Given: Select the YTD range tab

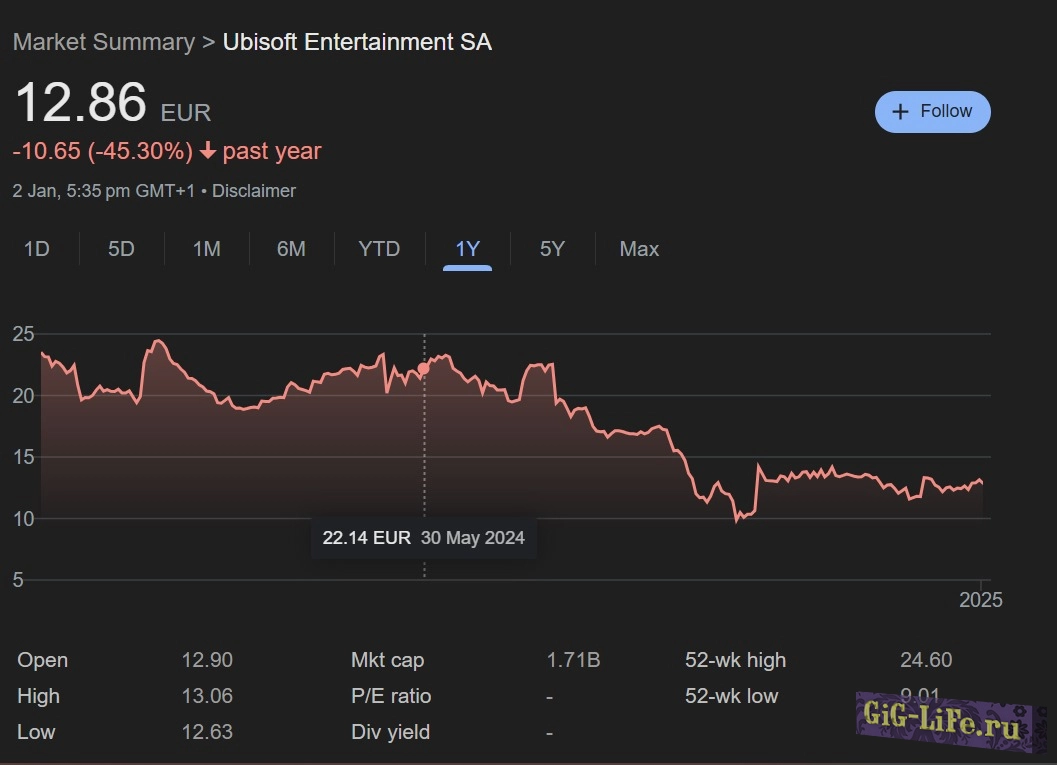Looking at the screenshot, I should point(379,249).
